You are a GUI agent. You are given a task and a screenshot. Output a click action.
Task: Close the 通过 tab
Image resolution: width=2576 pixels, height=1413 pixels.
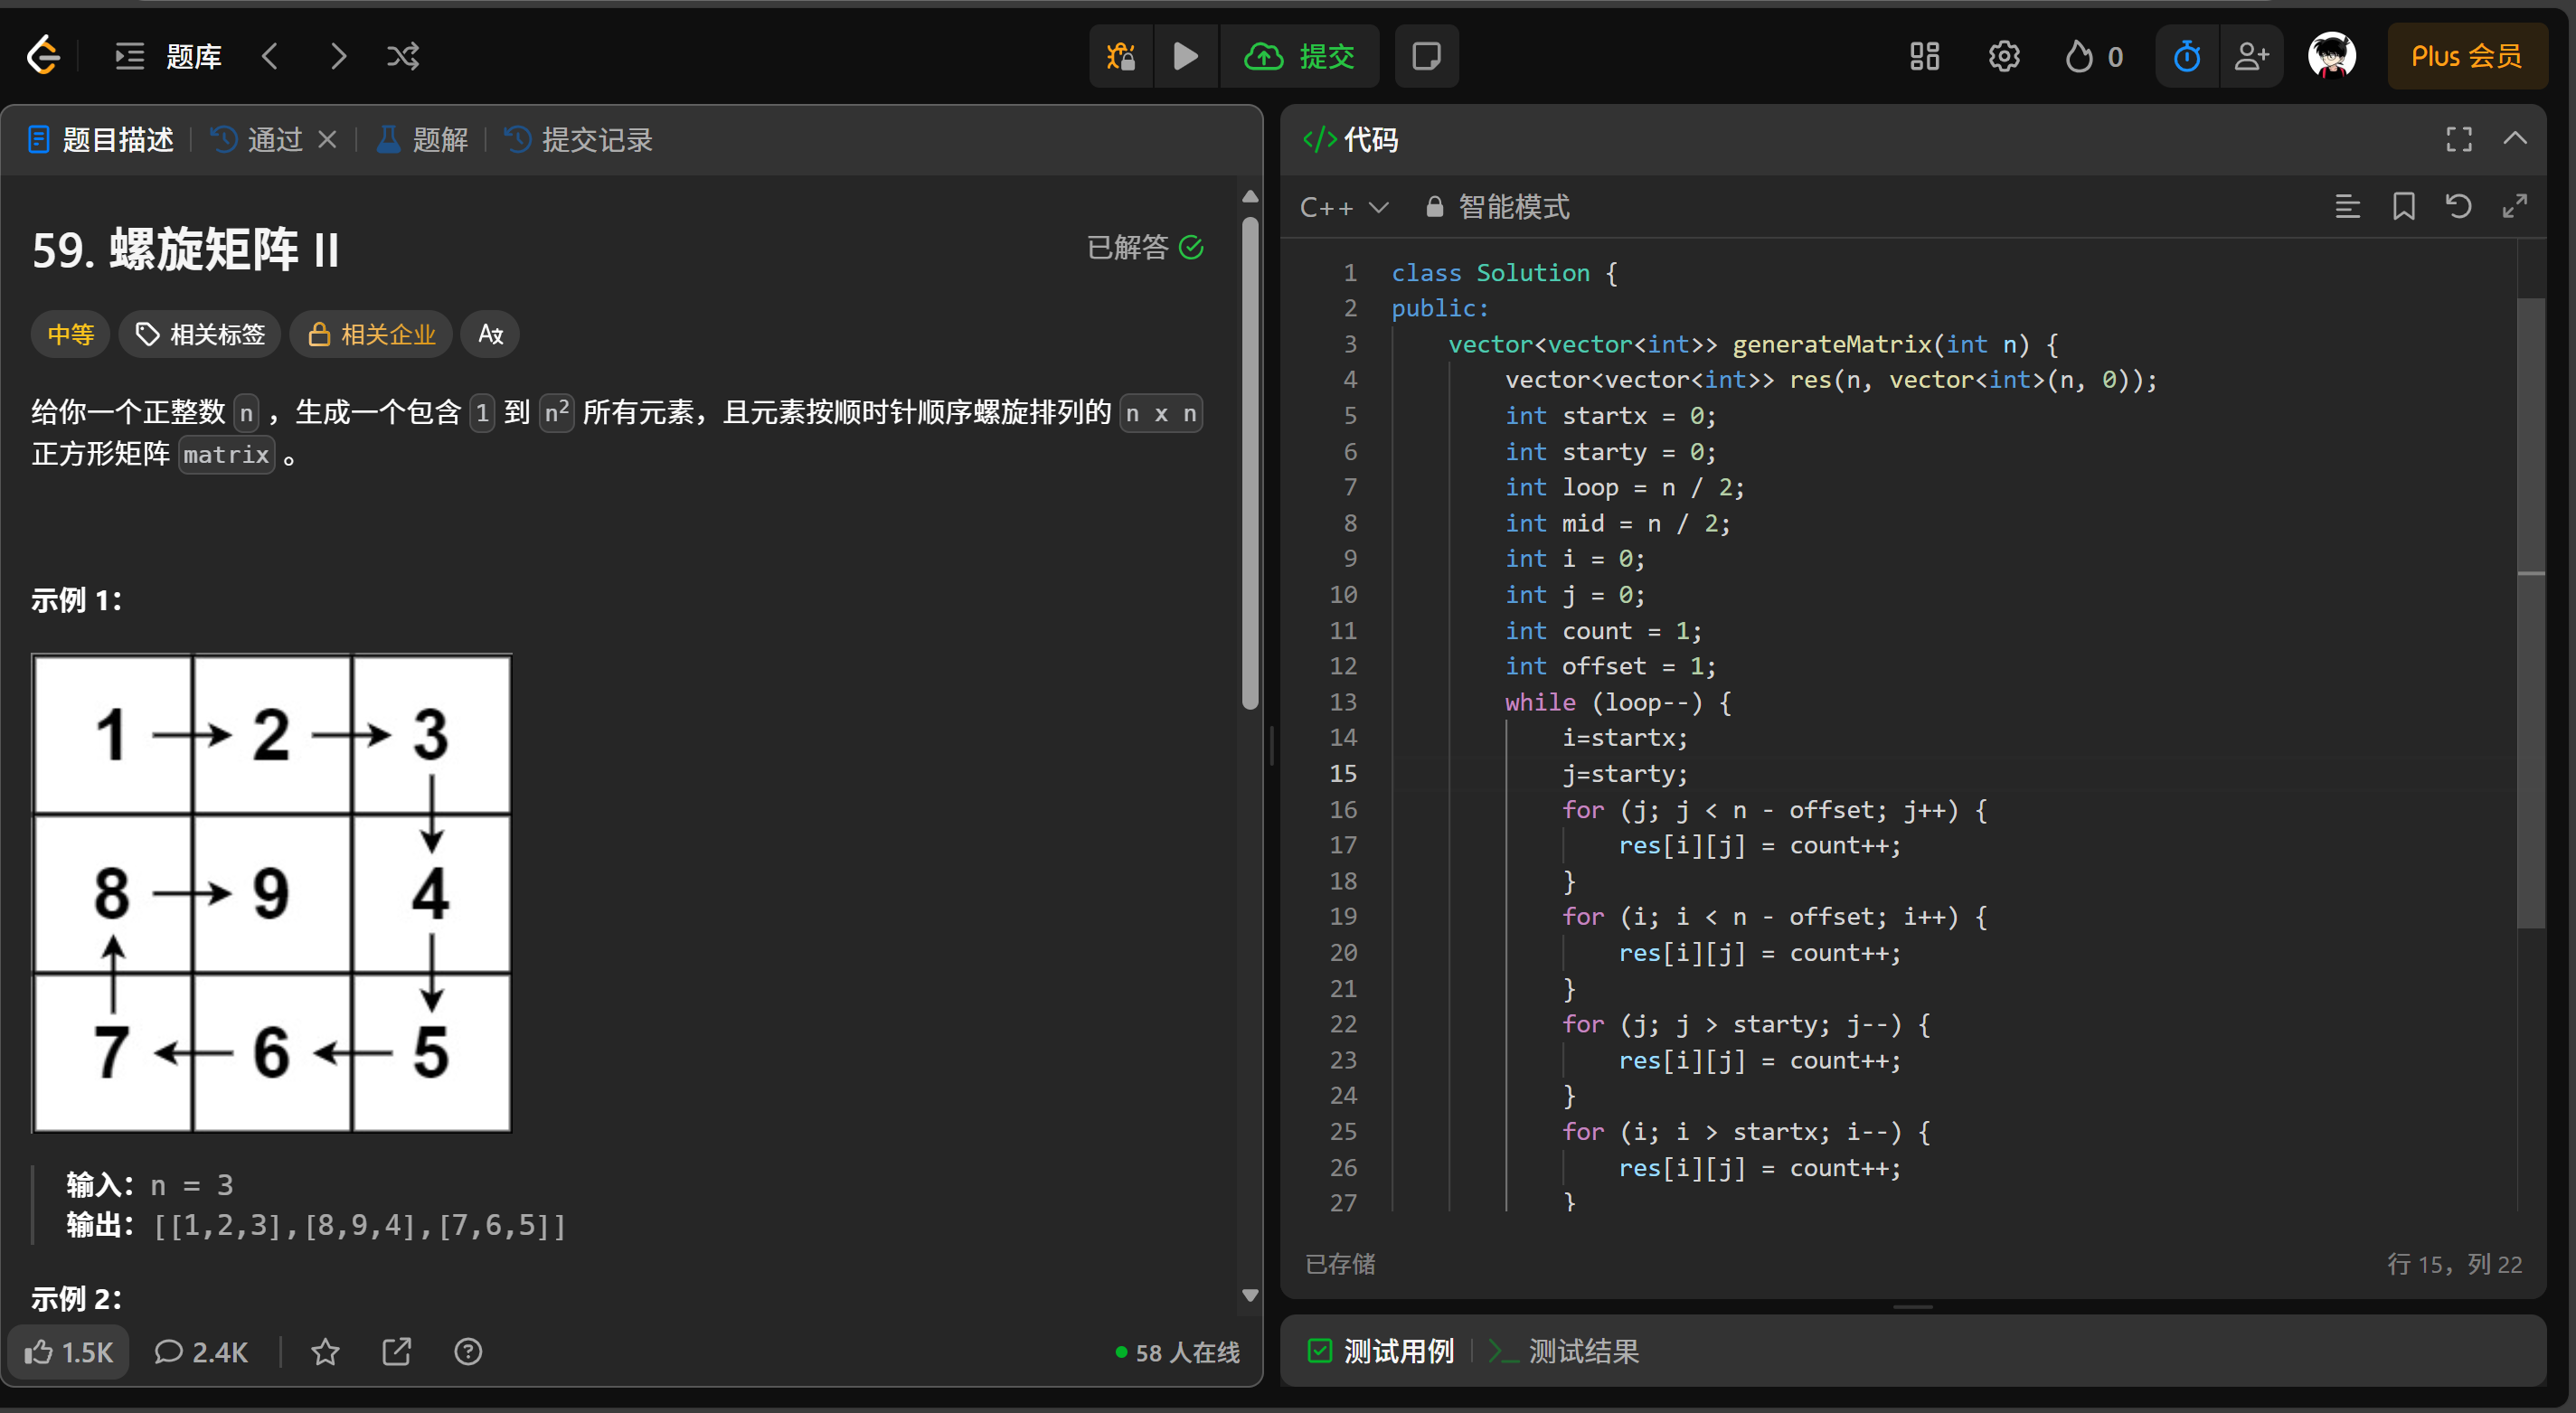327,140
